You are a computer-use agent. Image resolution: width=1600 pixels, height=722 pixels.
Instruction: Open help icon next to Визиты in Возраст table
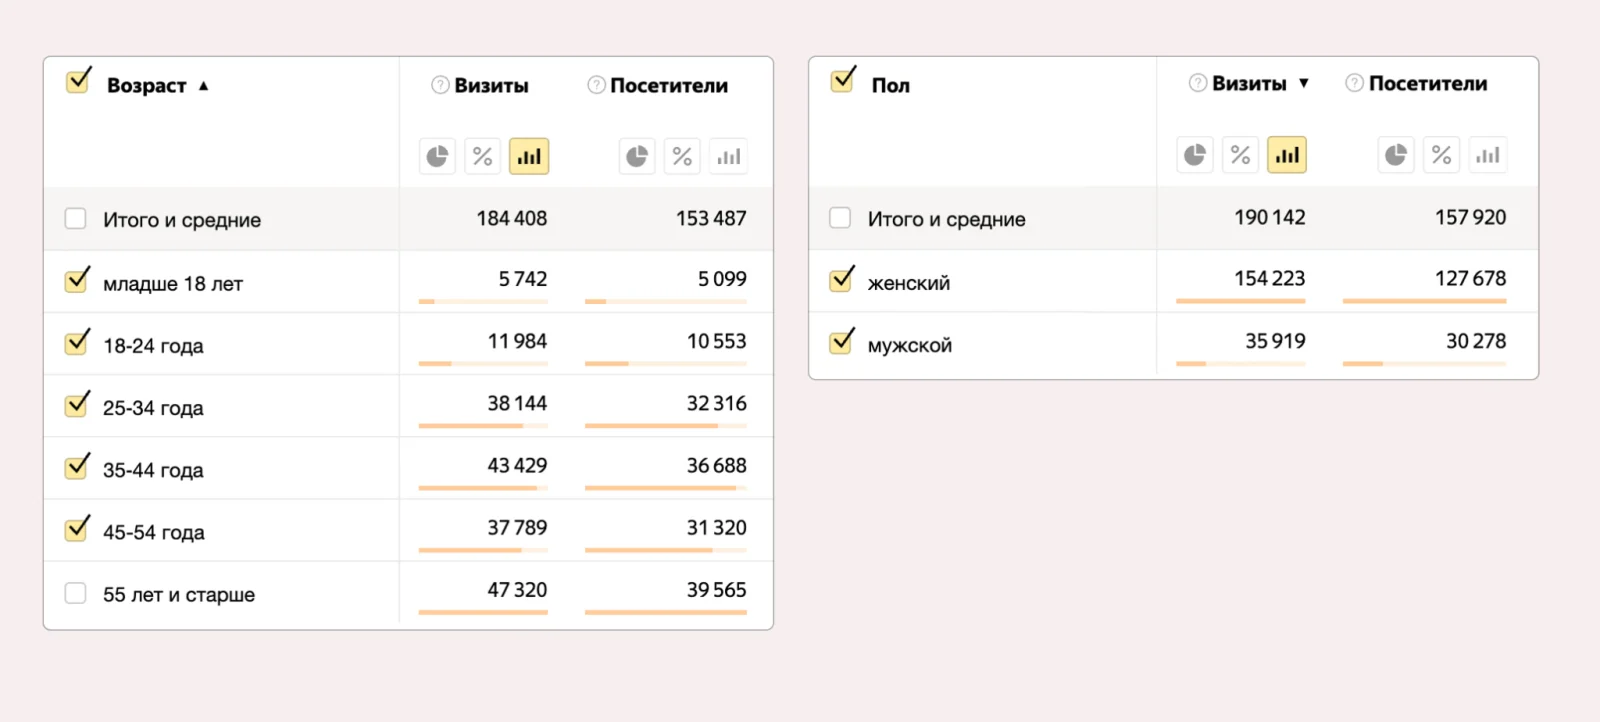440,85
